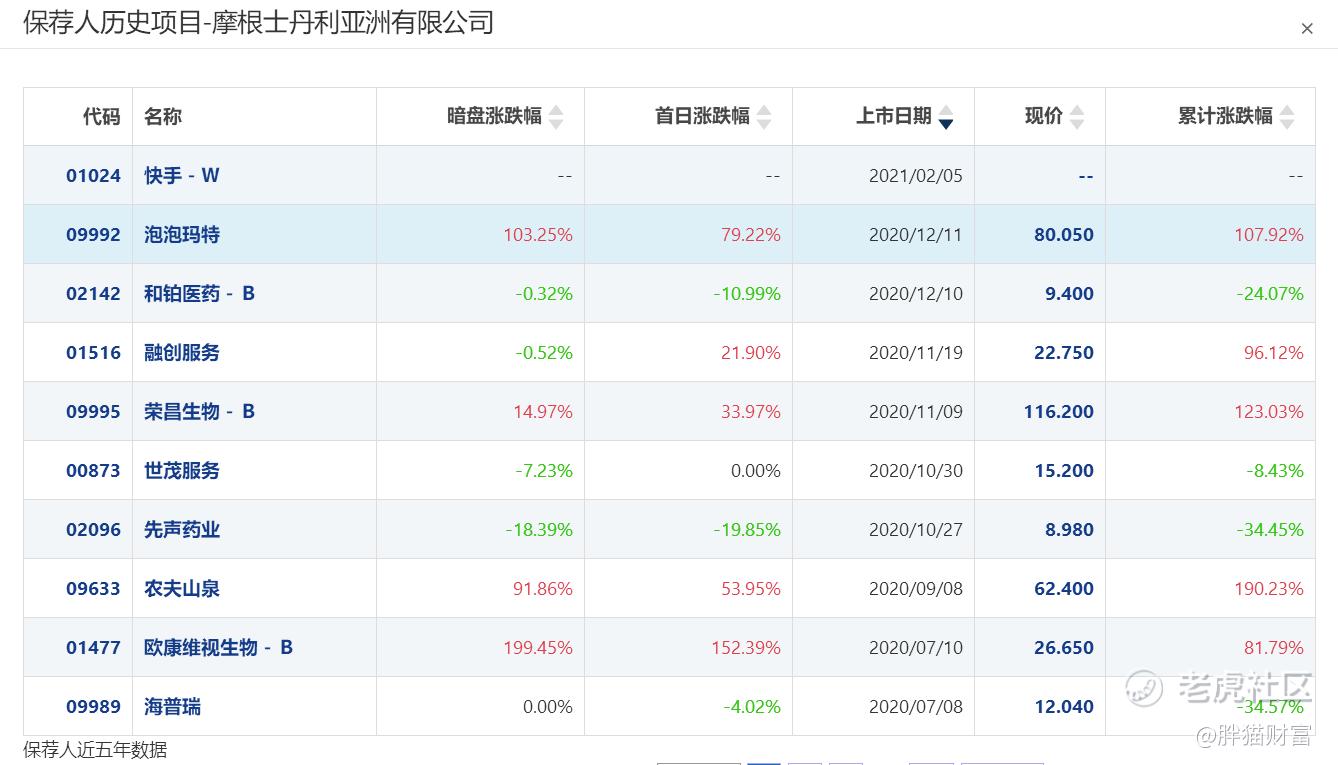Select the cumulative change 123.03%
Image resolution: width=1338 pixels, height=765 pixels.
1269,412
